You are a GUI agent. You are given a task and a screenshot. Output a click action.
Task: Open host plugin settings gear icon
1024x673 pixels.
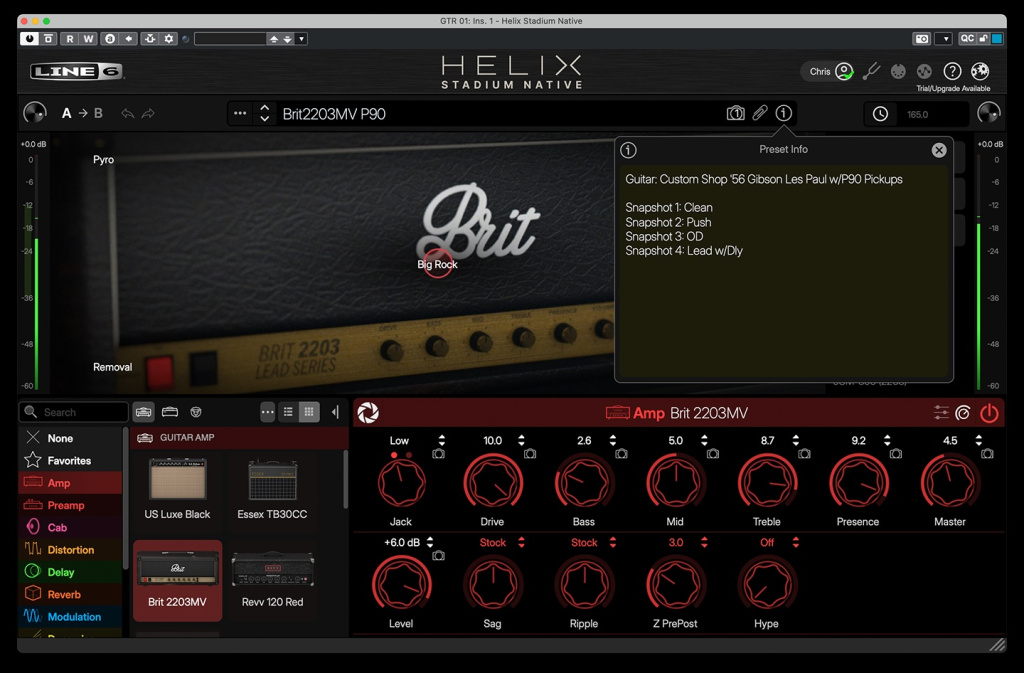[169, 39]
